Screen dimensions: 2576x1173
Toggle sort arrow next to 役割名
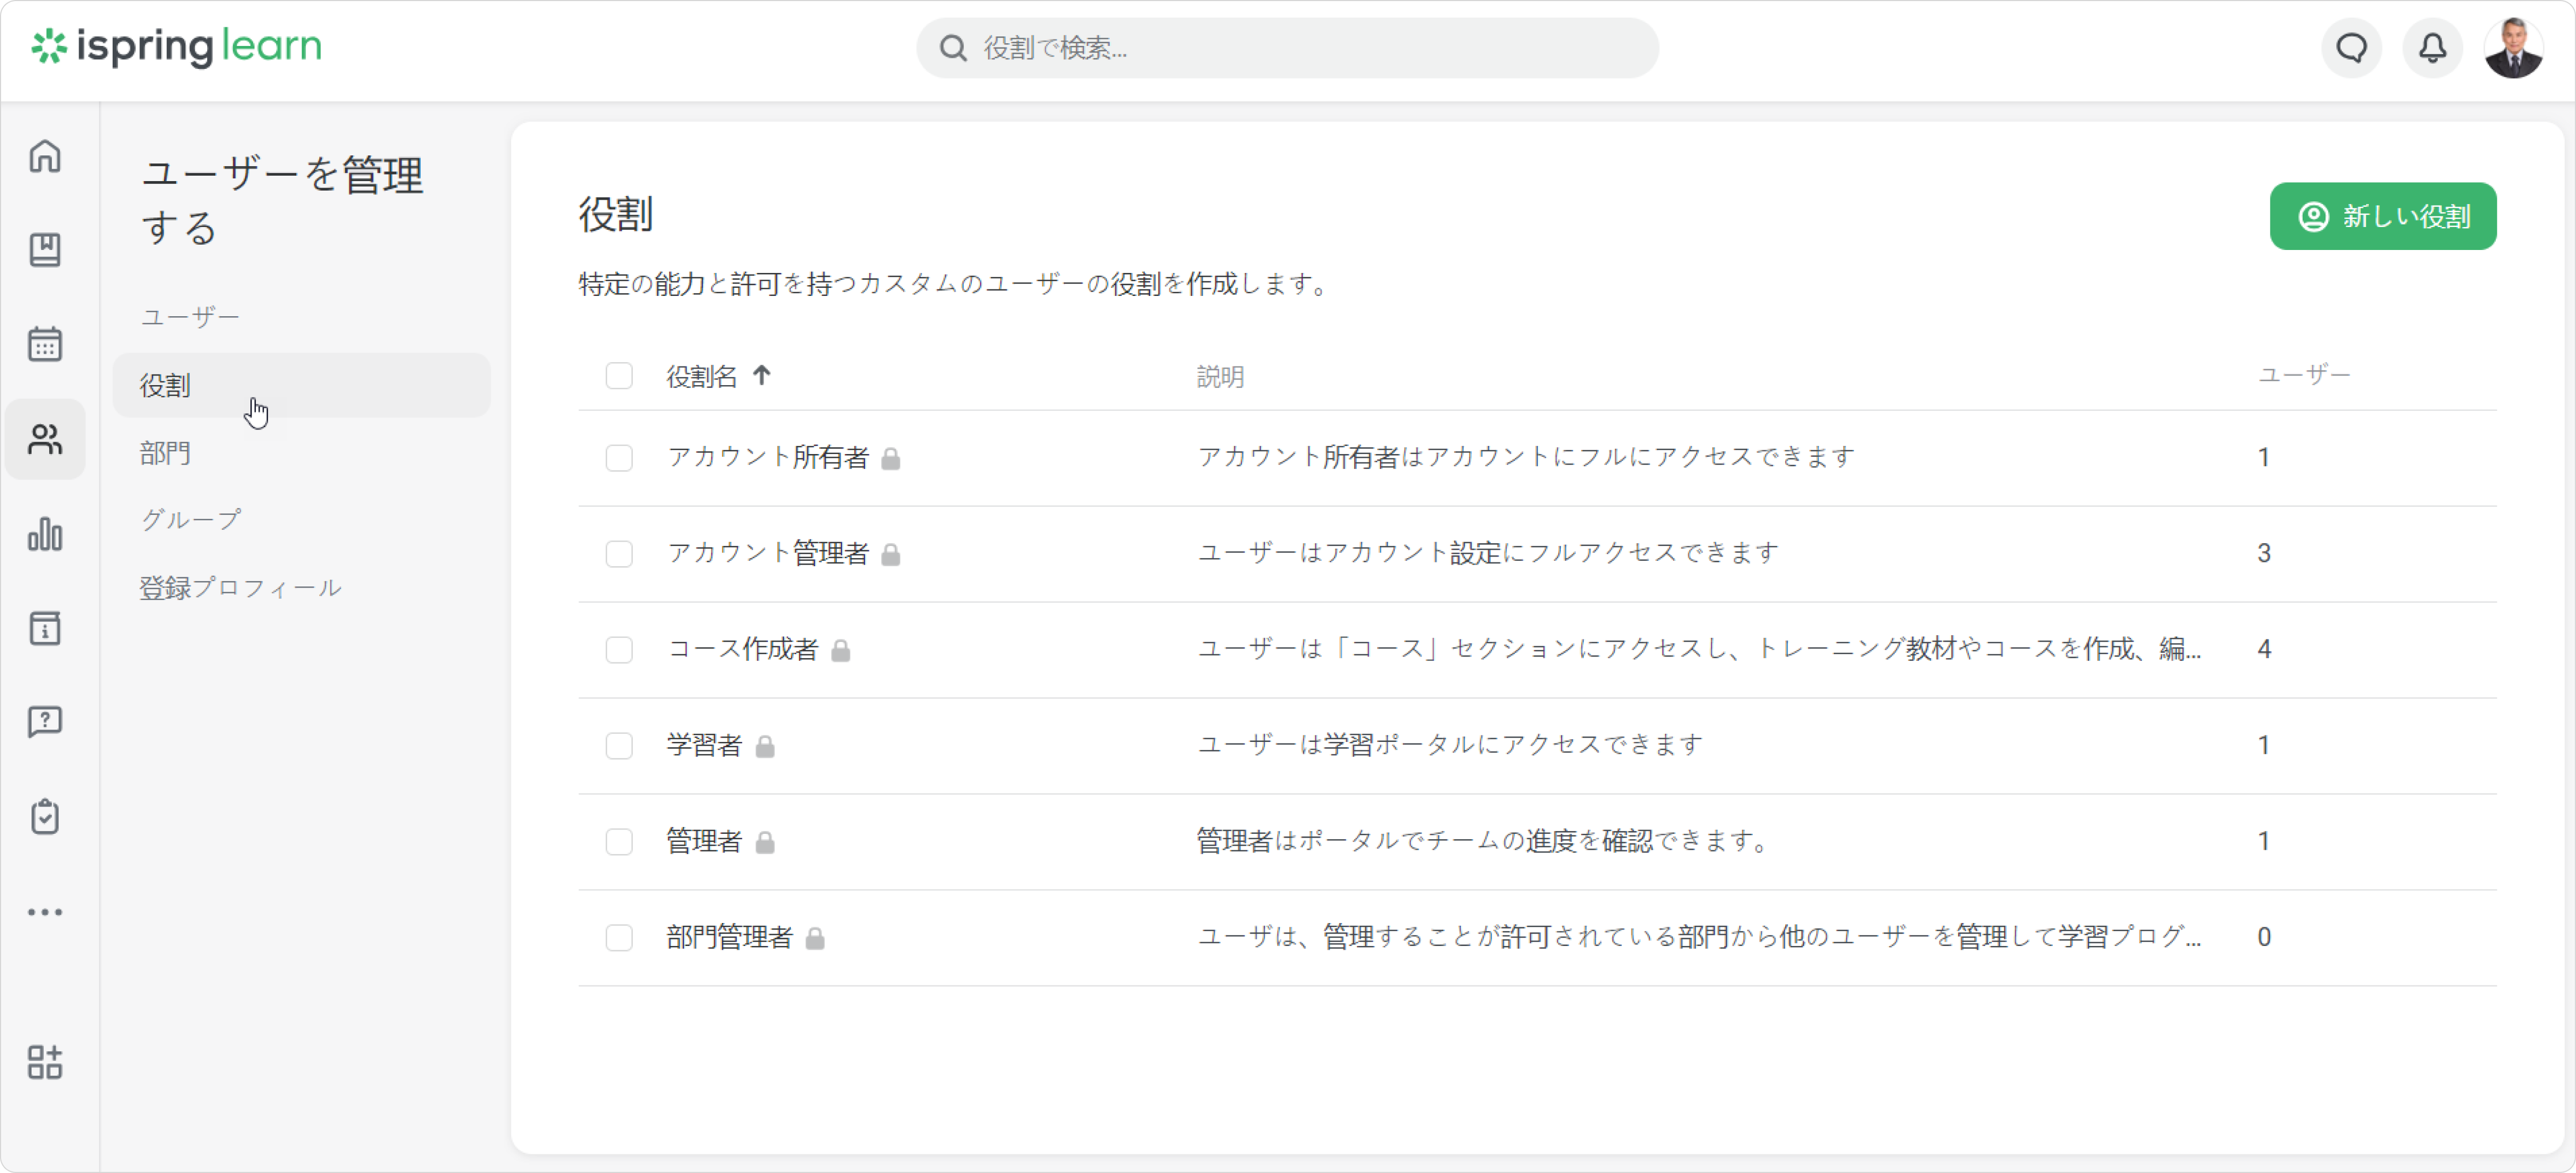[x=762, y=375]
